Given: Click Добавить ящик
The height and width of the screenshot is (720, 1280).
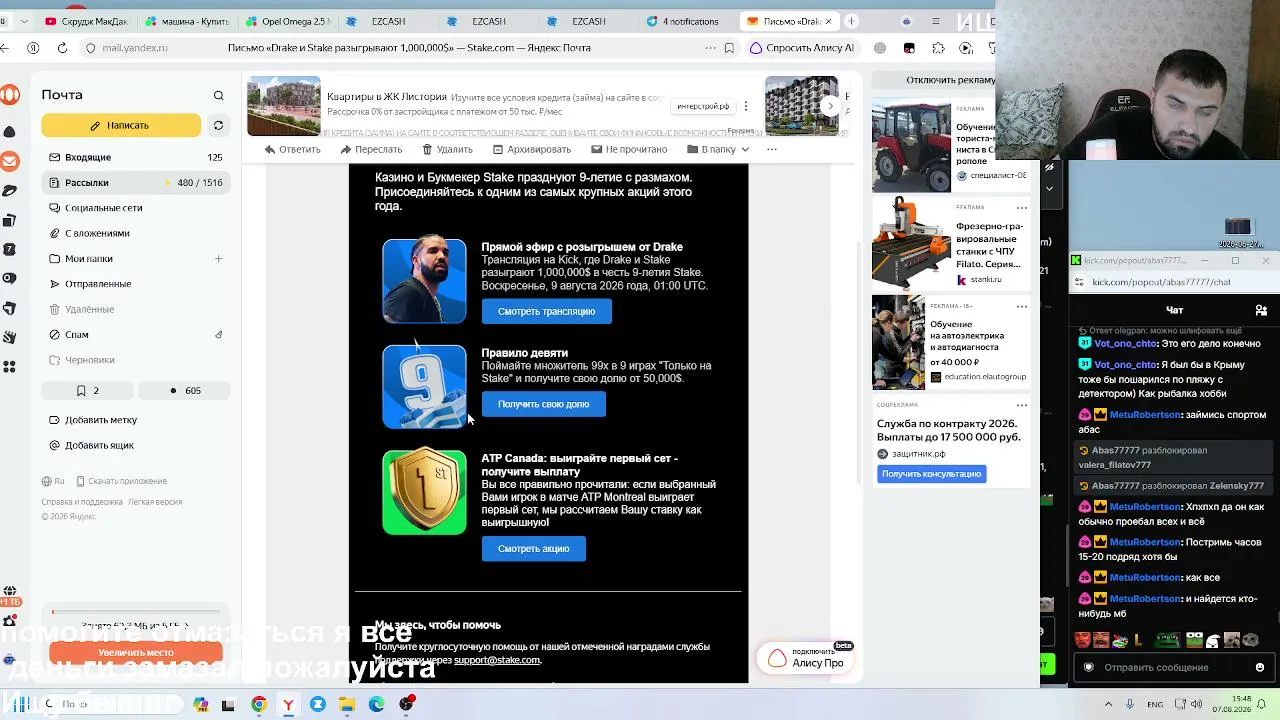Looking at the screenshot, I should pyautogui.click(x=92, y=446).
